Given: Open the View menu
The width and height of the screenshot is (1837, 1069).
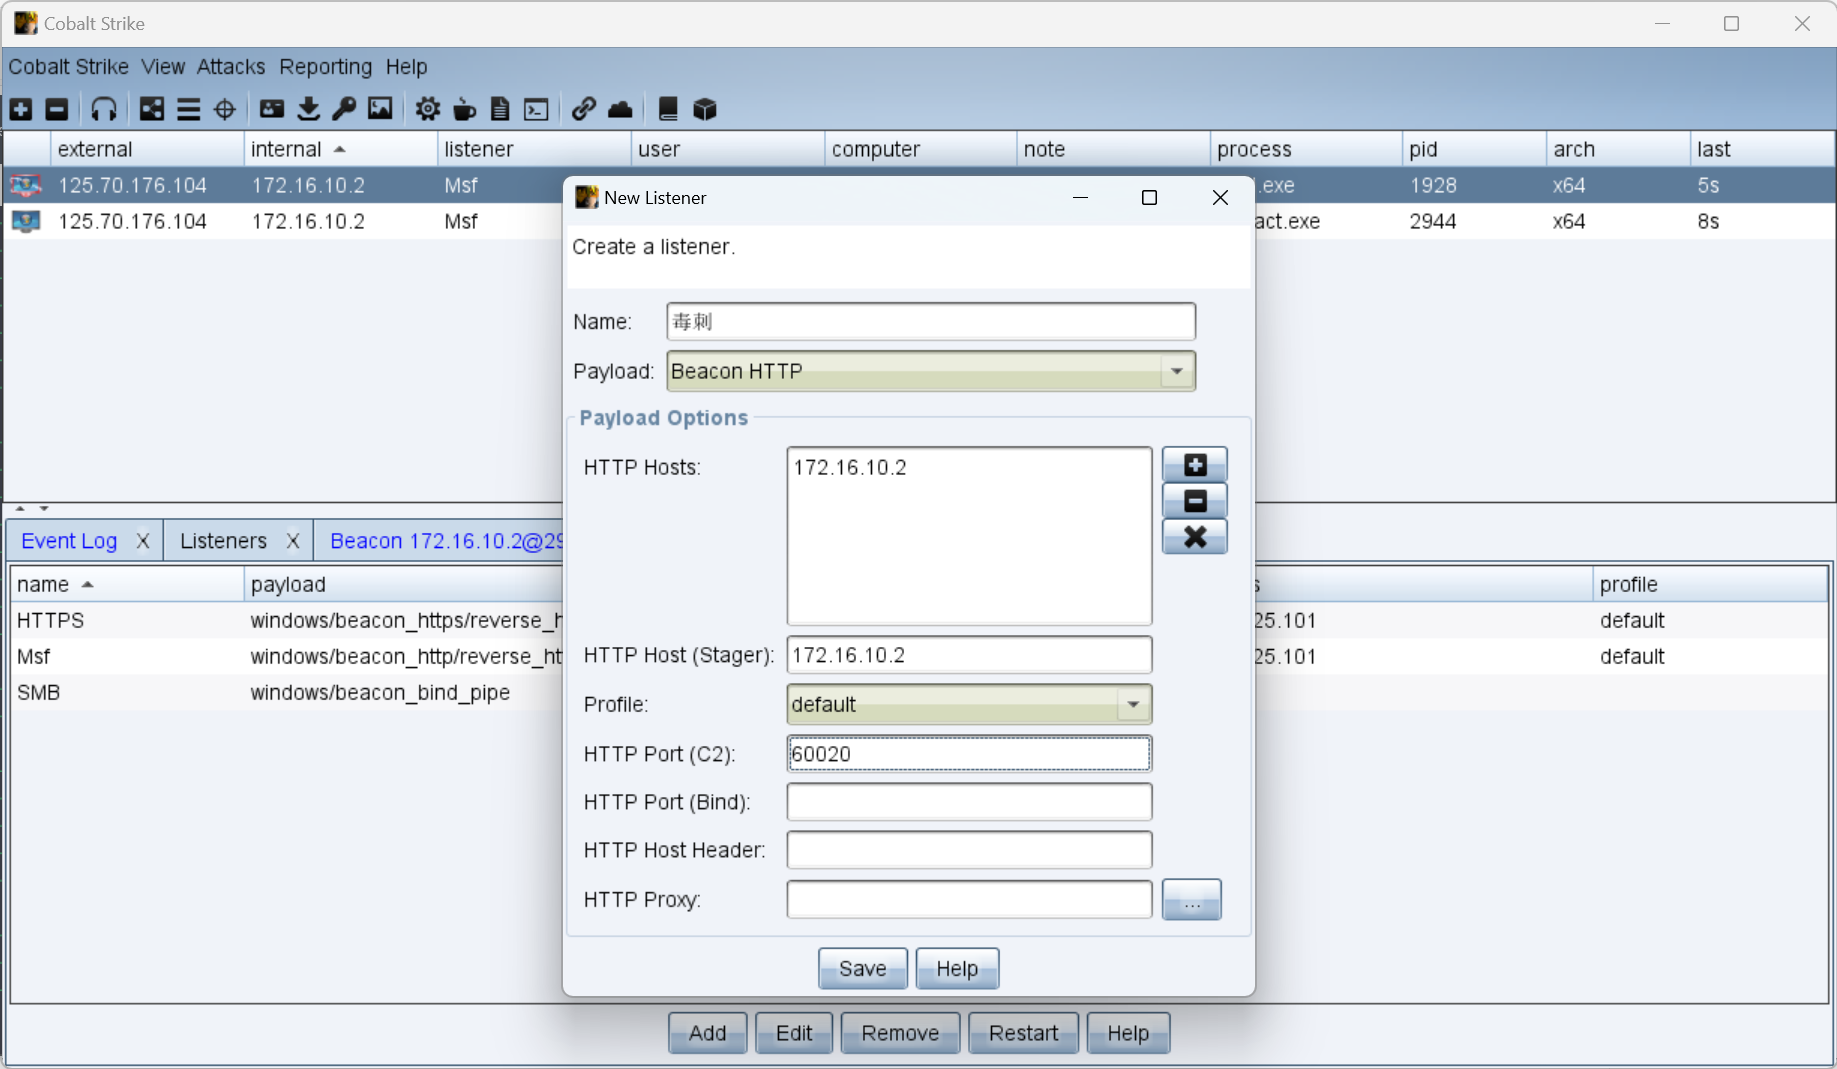Looking at the screenshot, I should pyautogui.click(x=163, y=67).
